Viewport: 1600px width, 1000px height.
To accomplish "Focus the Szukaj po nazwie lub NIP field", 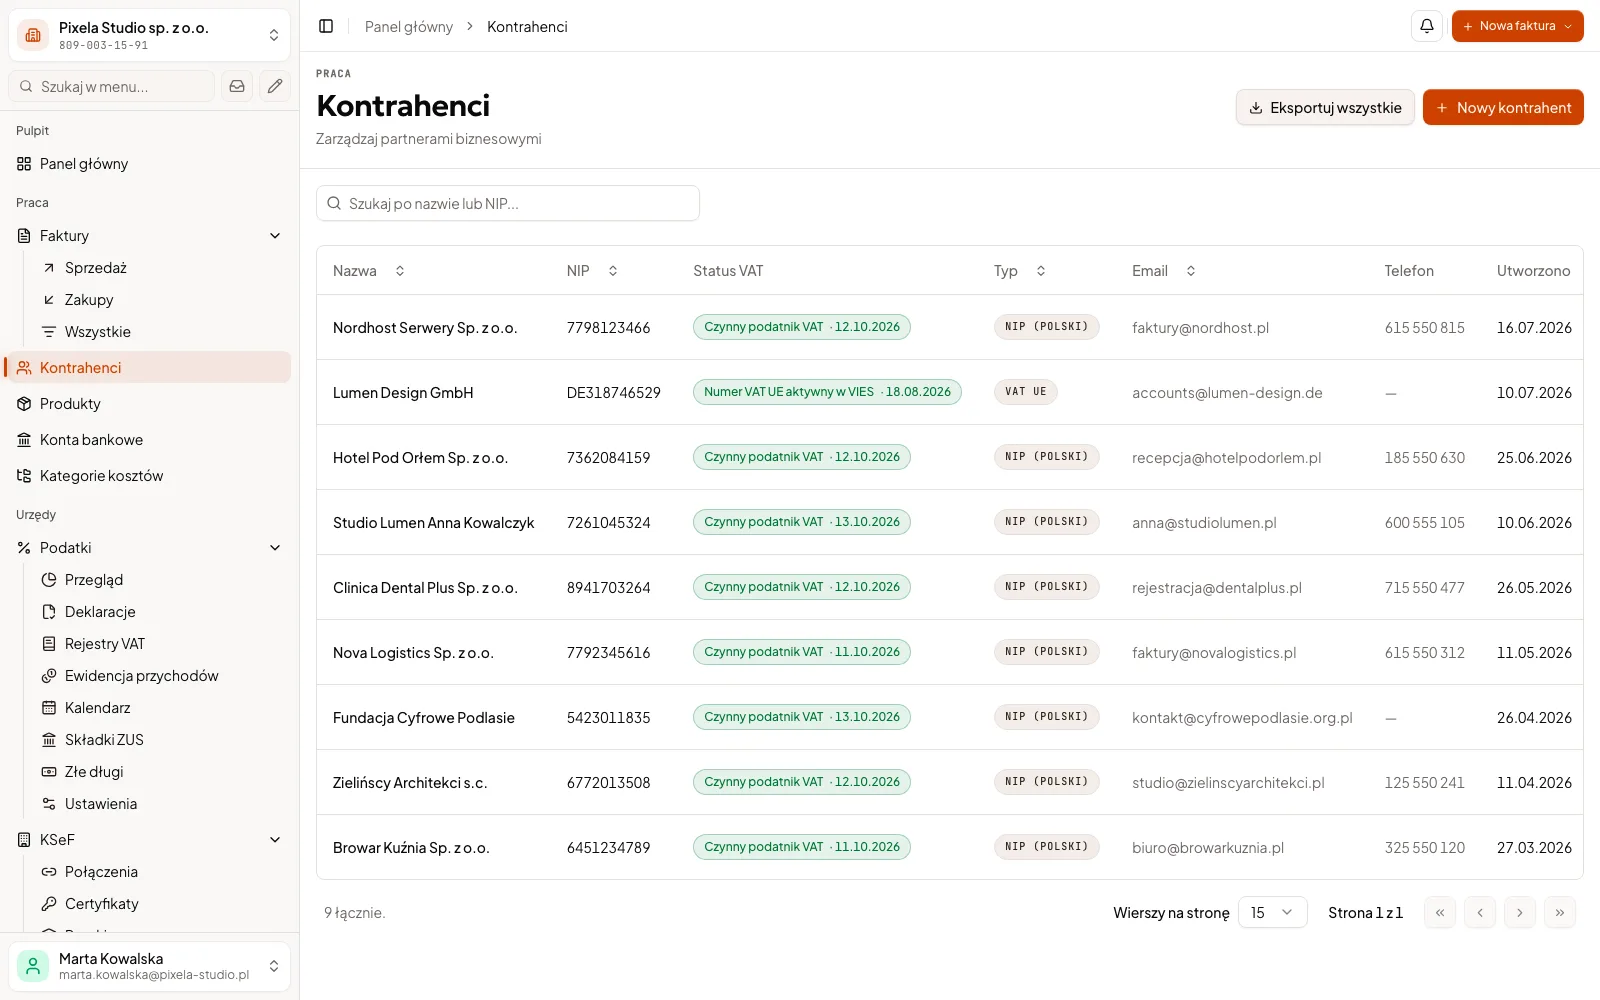I will tap(508, 203).
